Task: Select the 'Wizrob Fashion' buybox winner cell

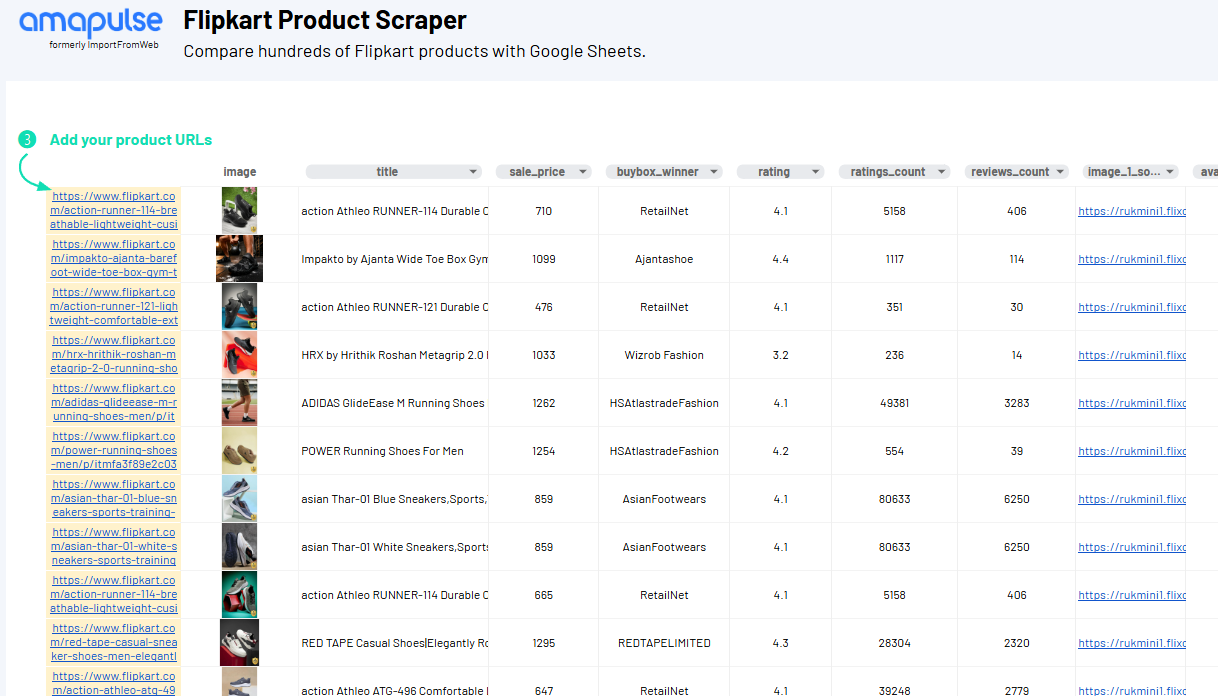Action: (x=664, y=355)
